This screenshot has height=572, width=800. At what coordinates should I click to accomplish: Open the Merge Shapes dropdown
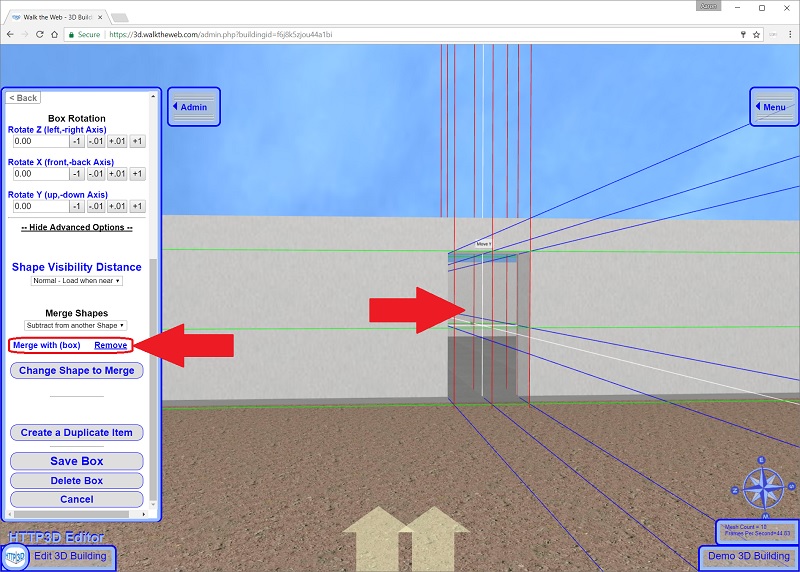(76, 326)
